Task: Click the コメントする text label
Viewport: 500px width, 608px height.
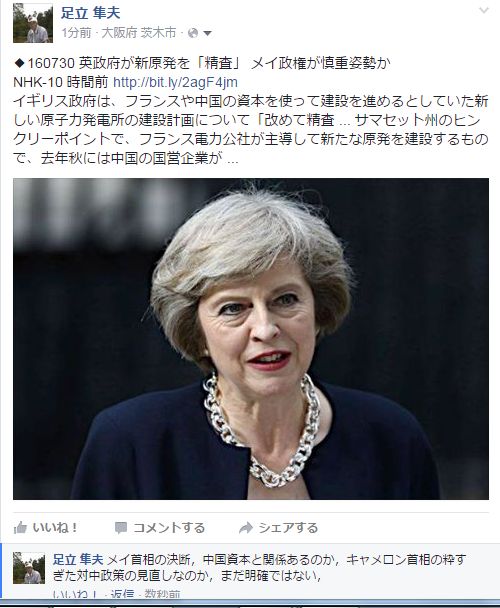Action: coord(169,528)
